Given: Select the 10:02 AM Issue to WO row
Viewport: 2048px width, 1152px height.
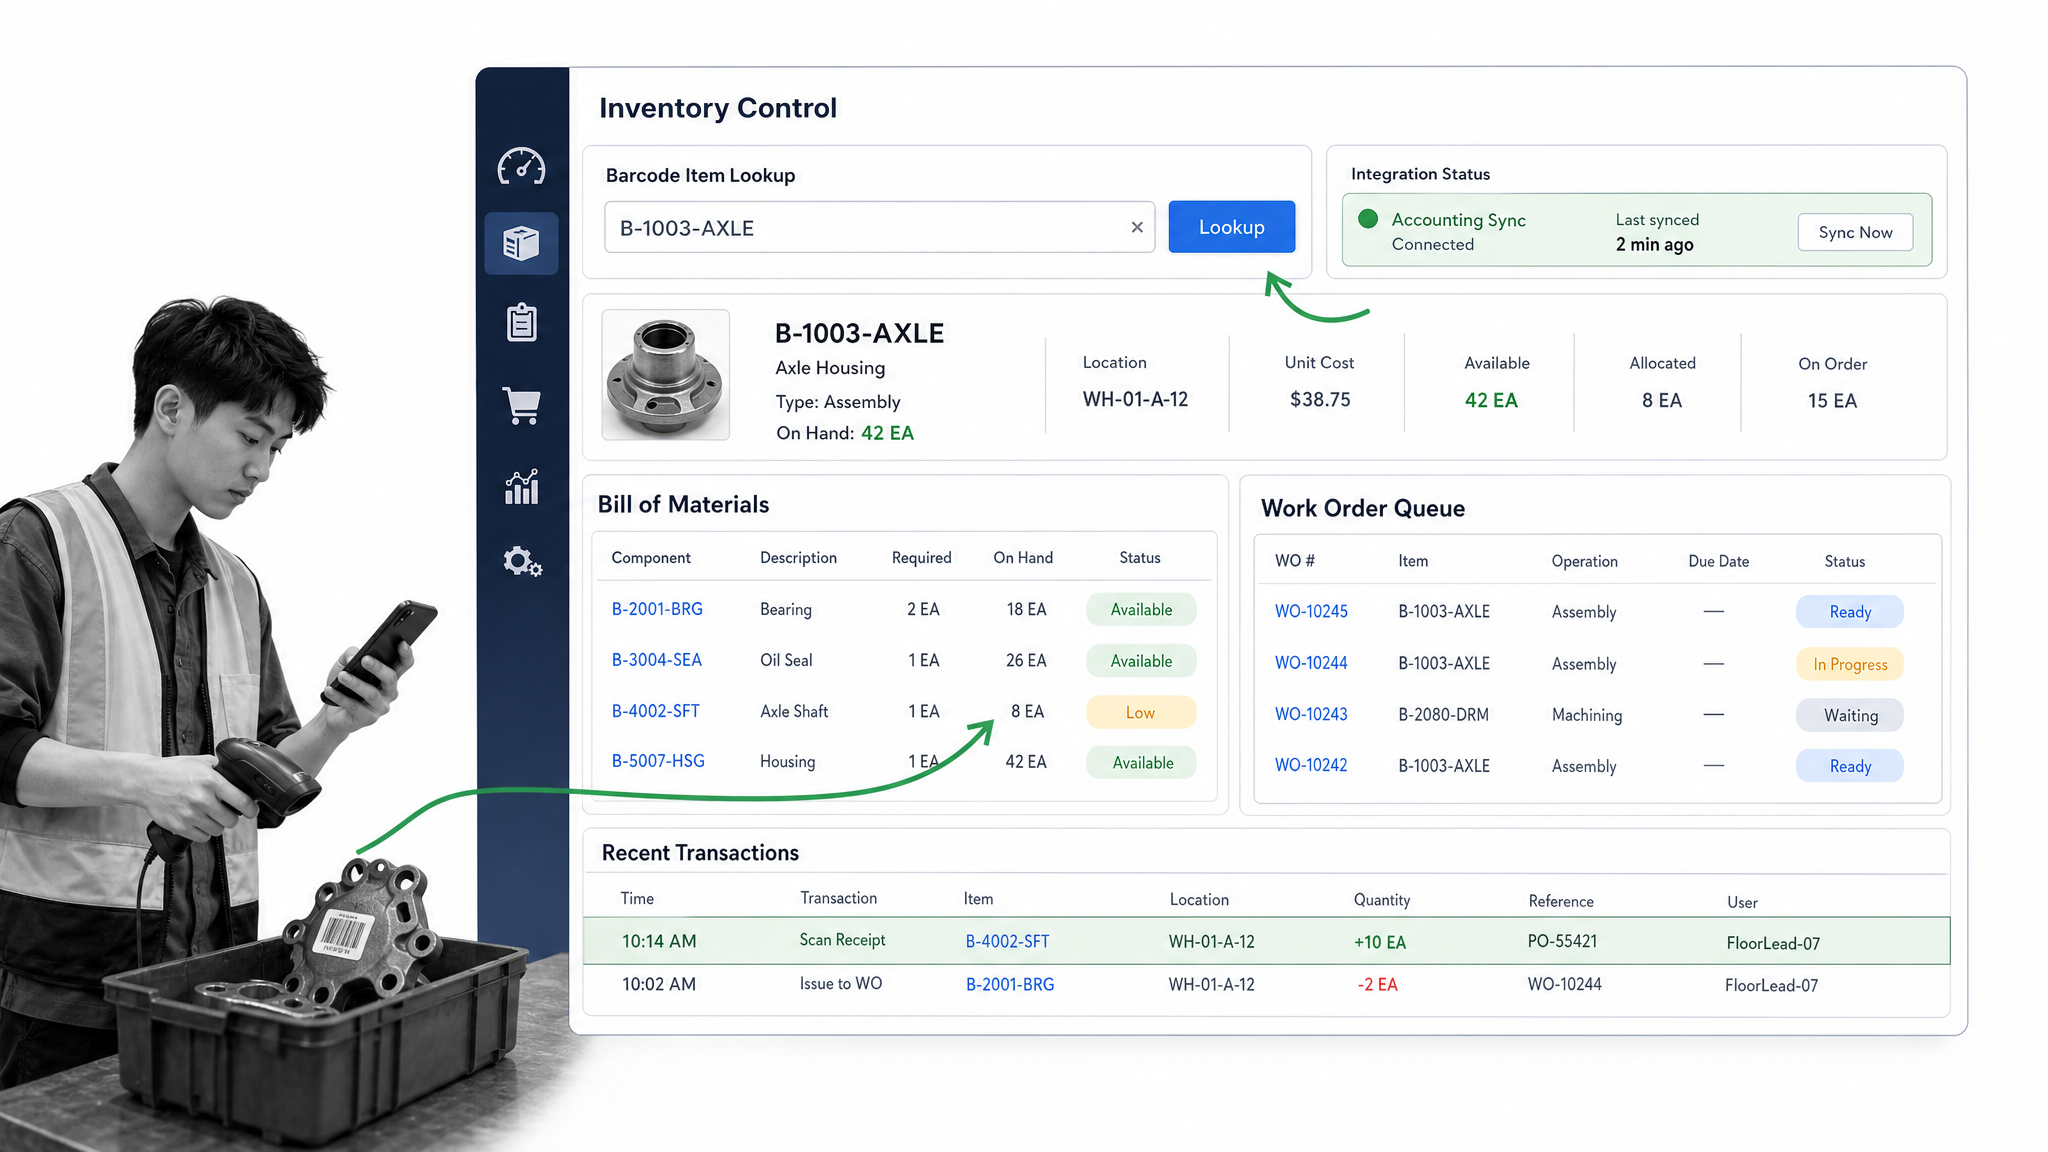Looking at the screenshot, I should pos(1266,985).
